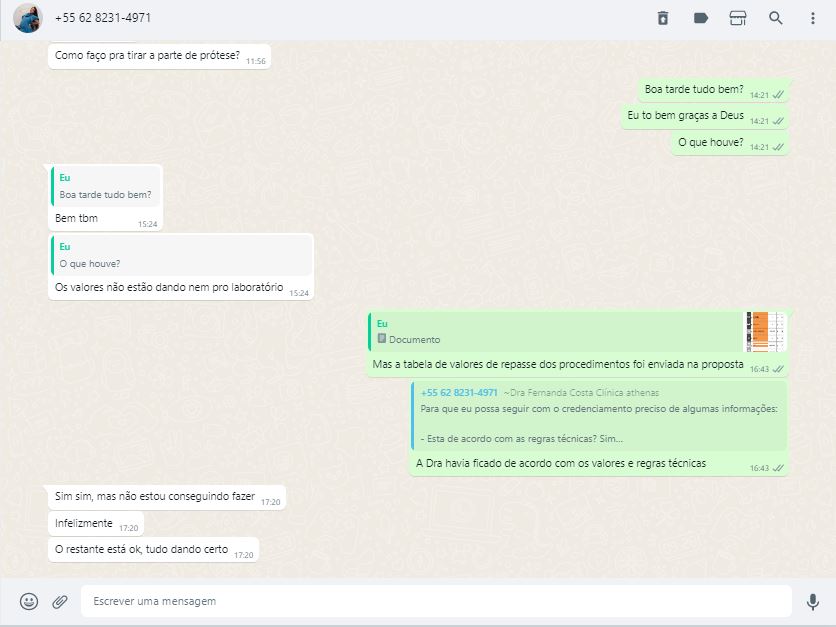Search the conversation with the magnifier icon
Image resolution: width=836 pixels, height=627 pixels.
[775, 18]
